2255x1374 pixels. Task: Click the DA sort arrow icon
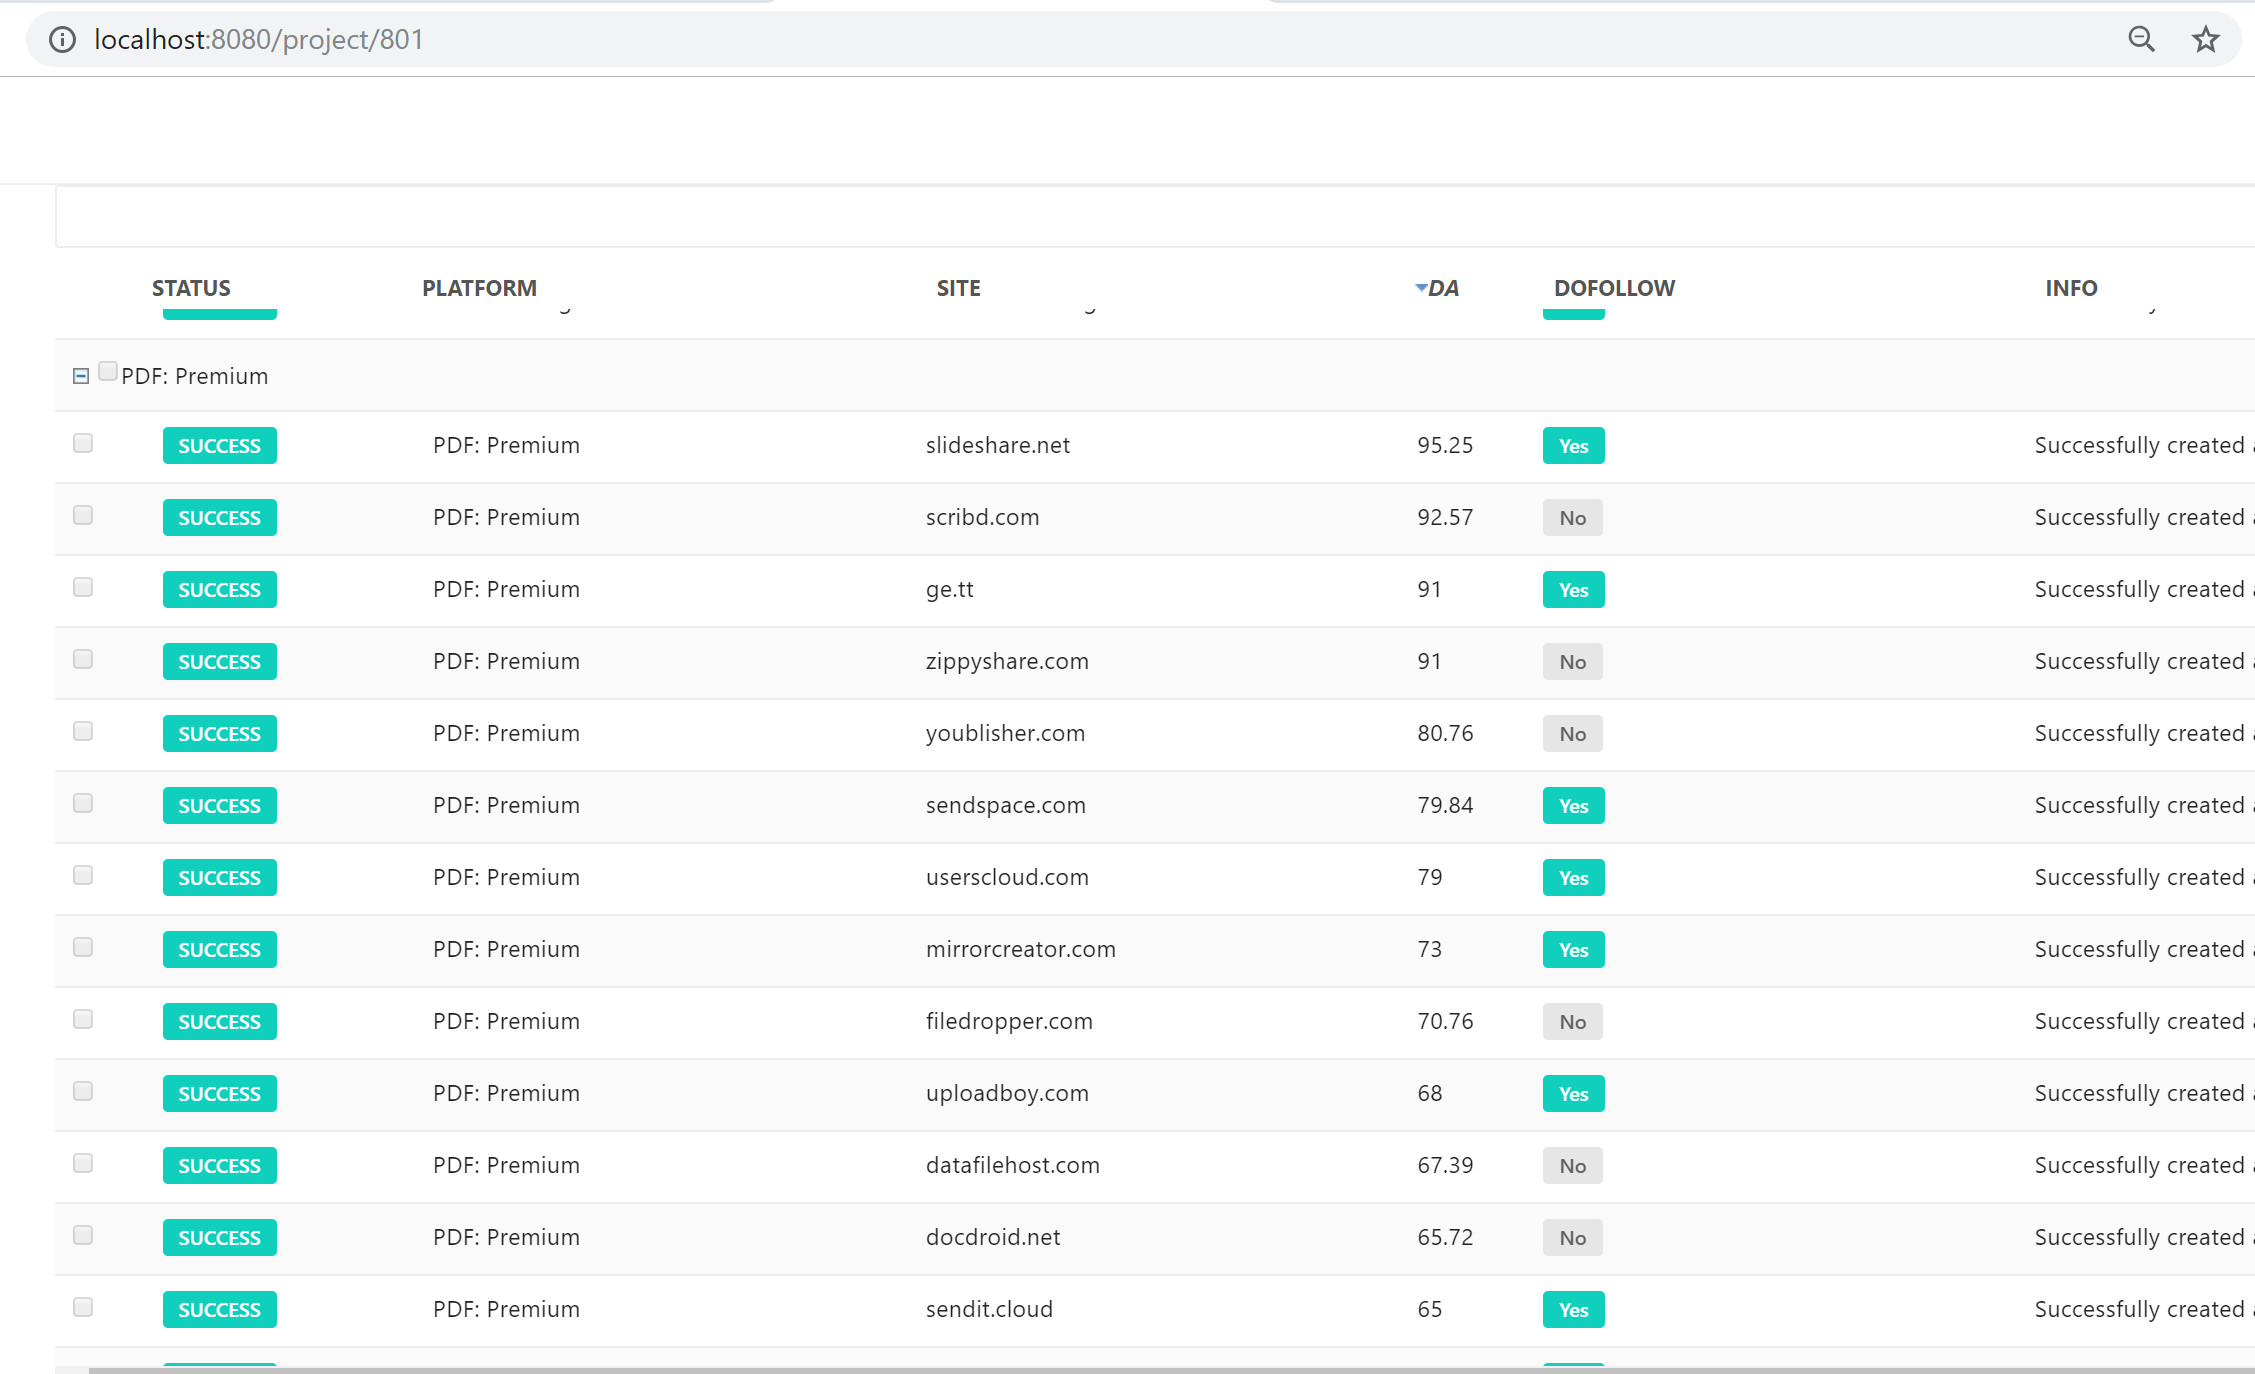click(1421, 288)
